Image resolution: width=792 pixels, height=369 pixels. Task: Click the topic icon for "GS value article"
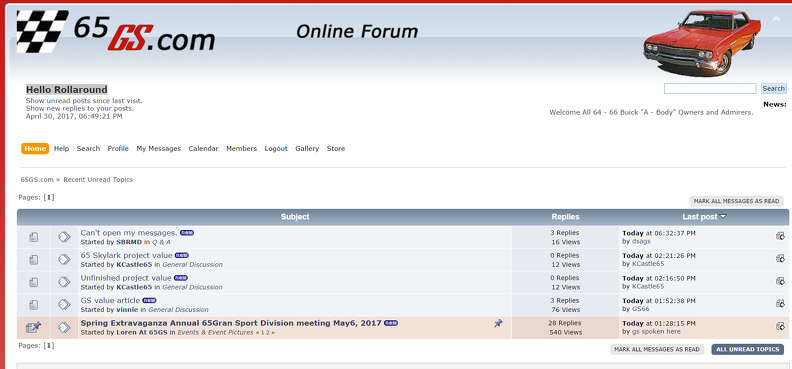[x=33, y=305]
